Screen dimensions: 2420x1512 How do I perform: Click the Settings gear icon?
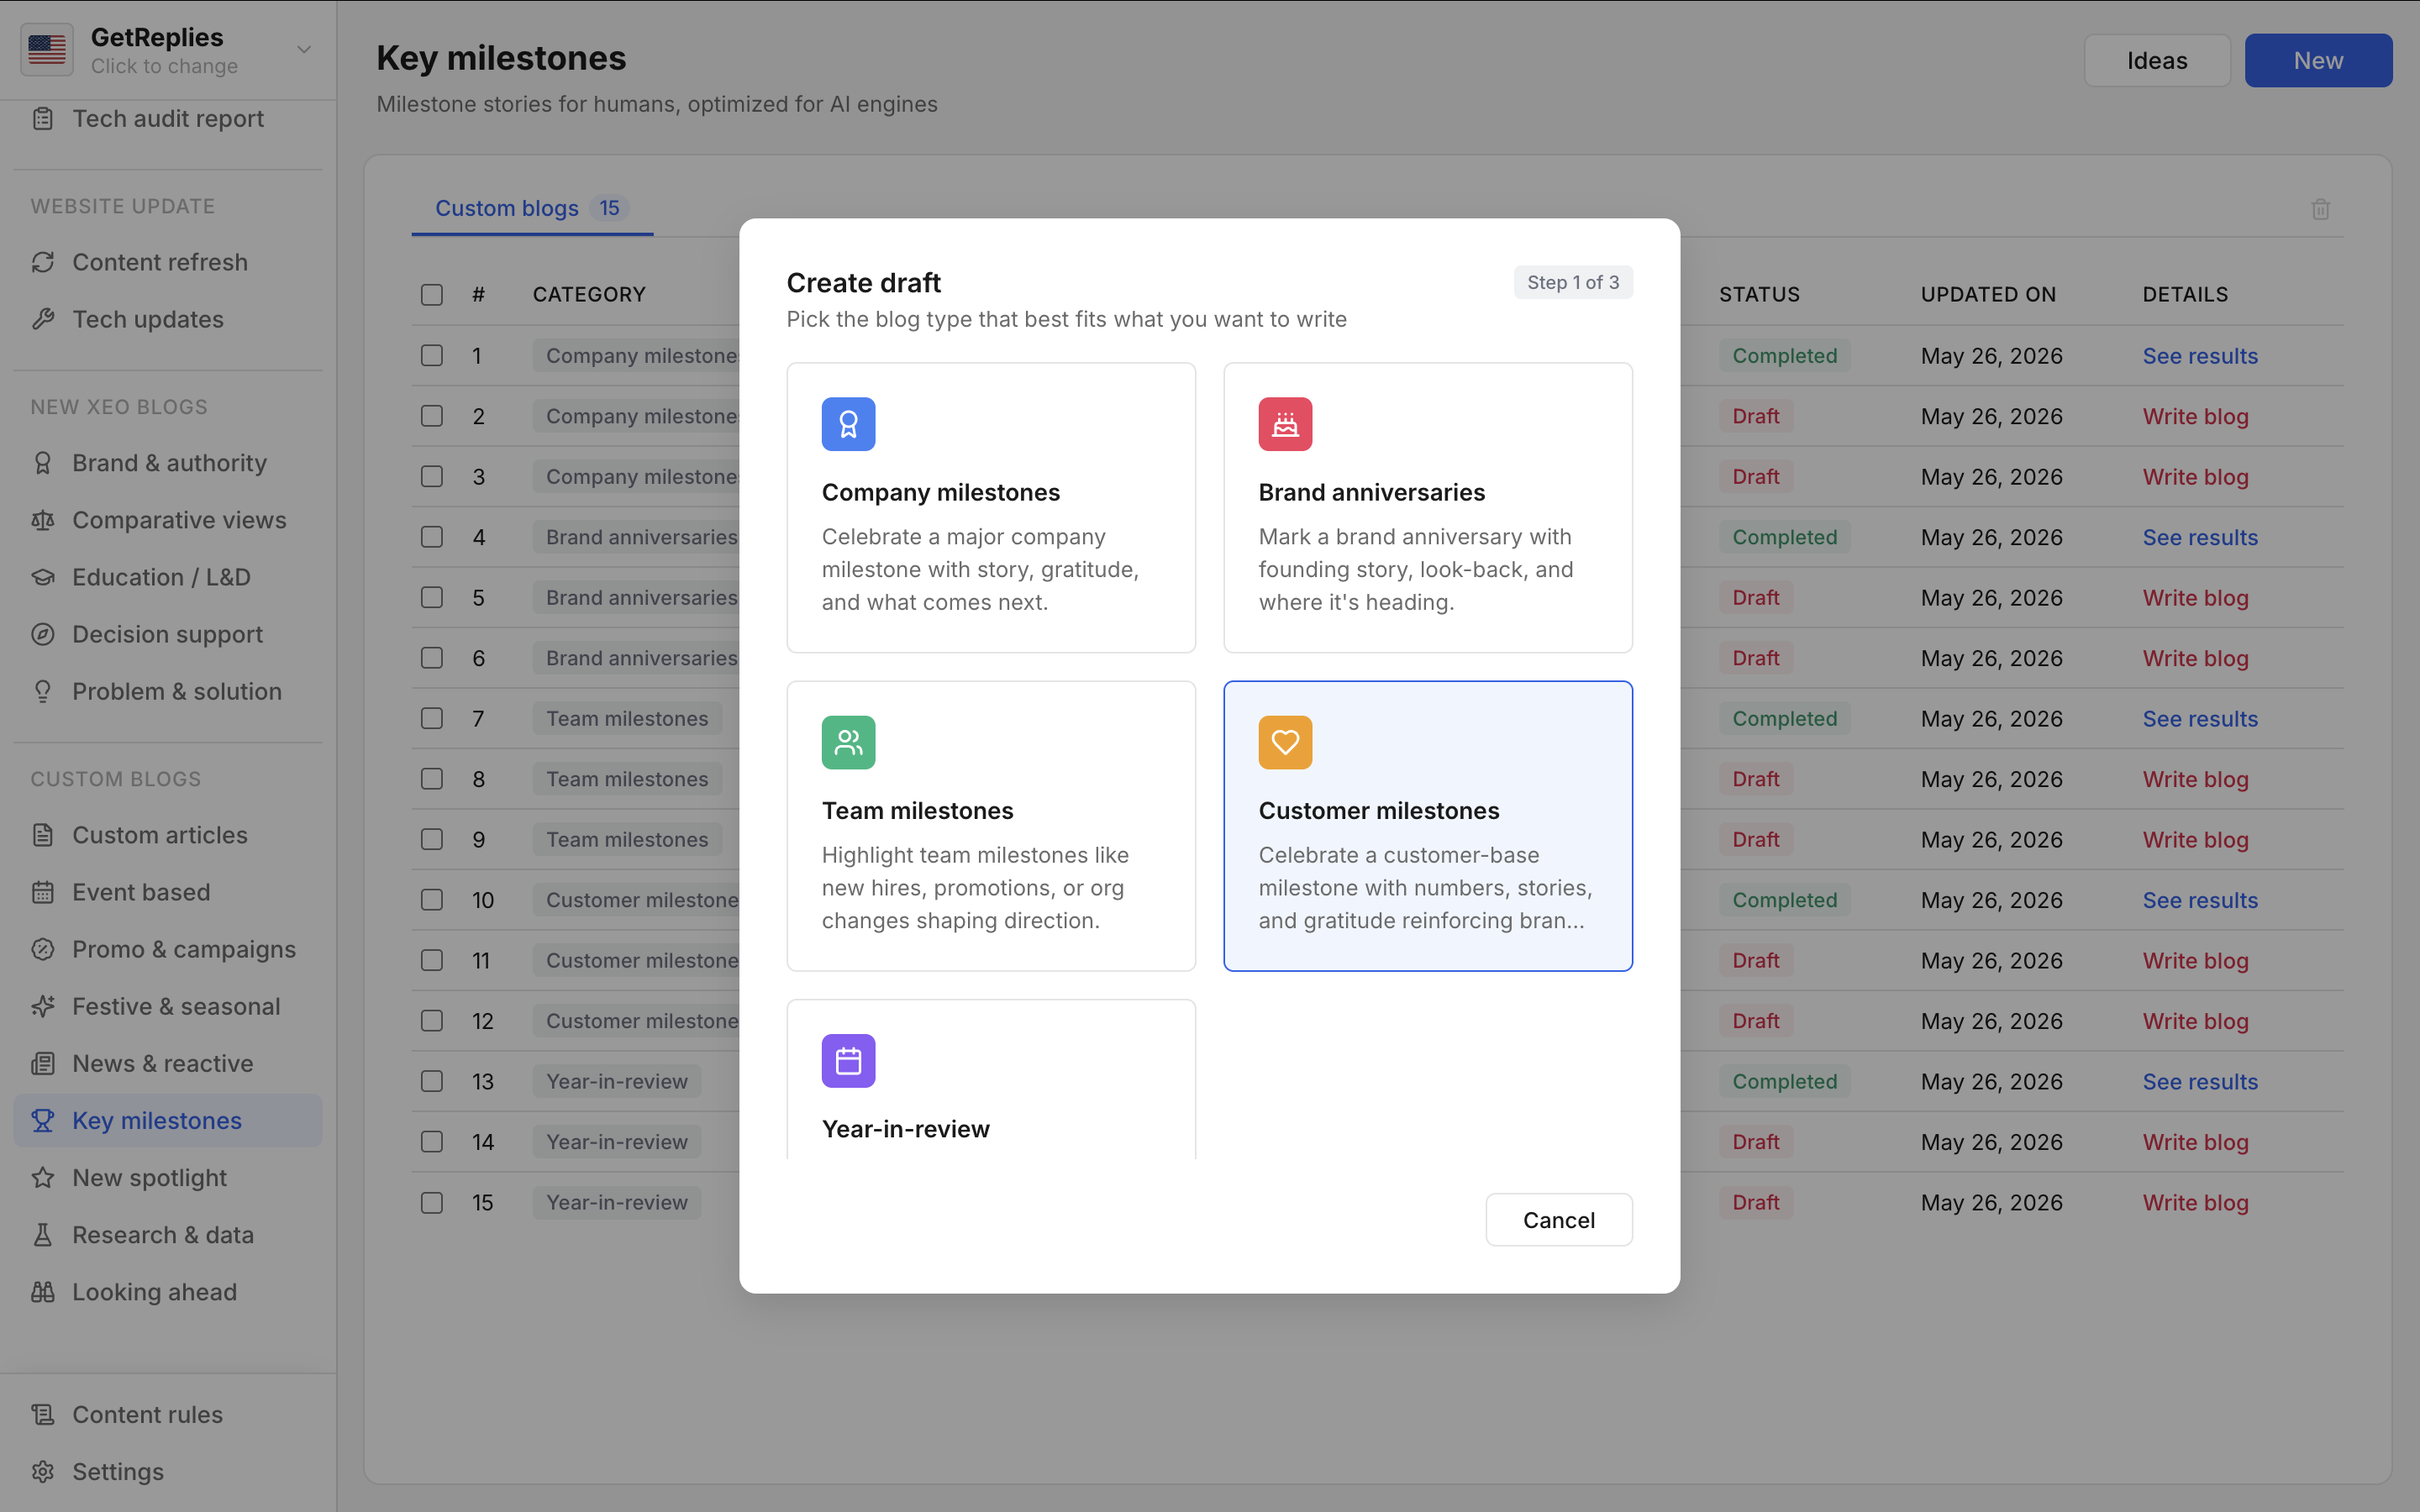[x=43, y=1471]
